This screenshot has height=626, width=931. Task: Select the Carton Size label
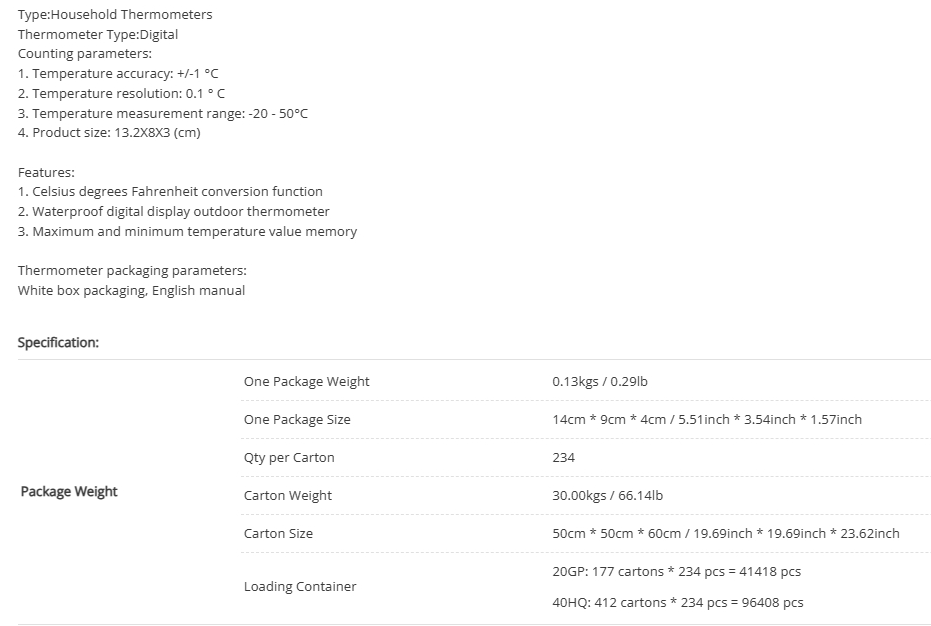tap(278, 533)
